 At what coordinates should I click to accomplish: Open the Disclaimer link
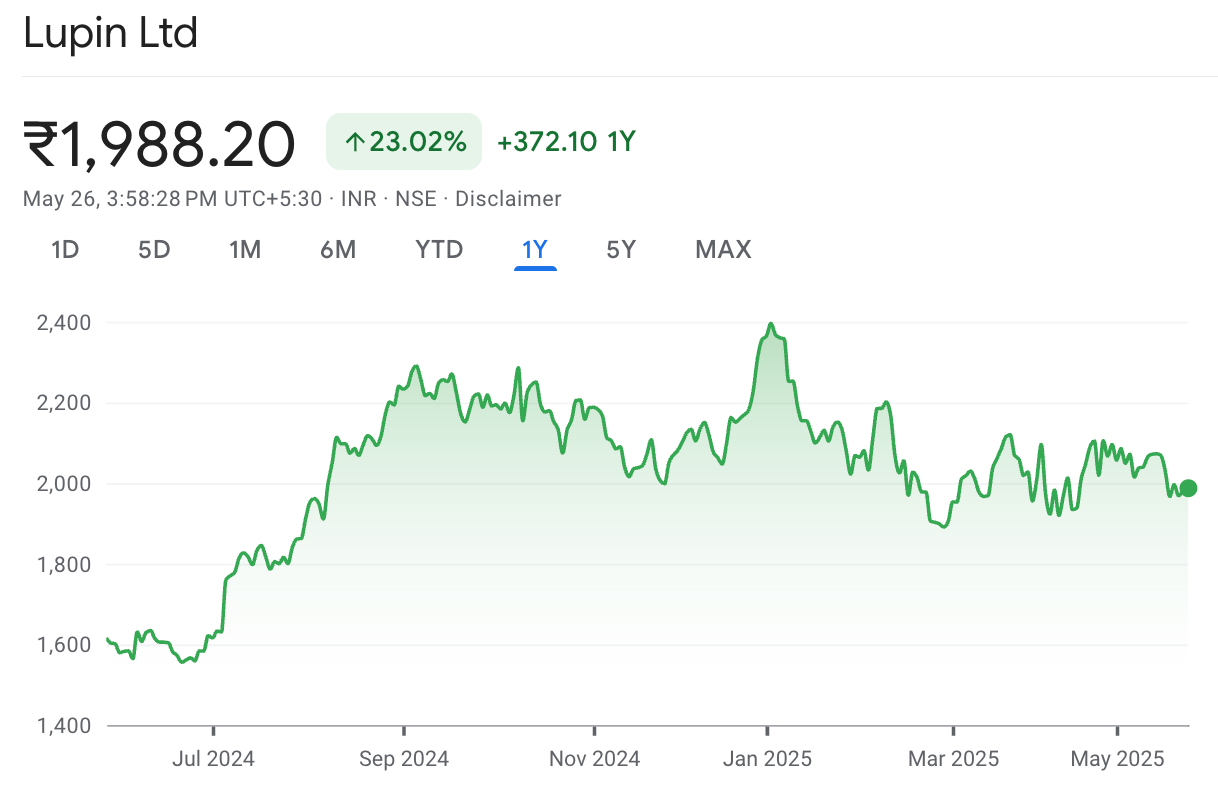coord(508,199)
